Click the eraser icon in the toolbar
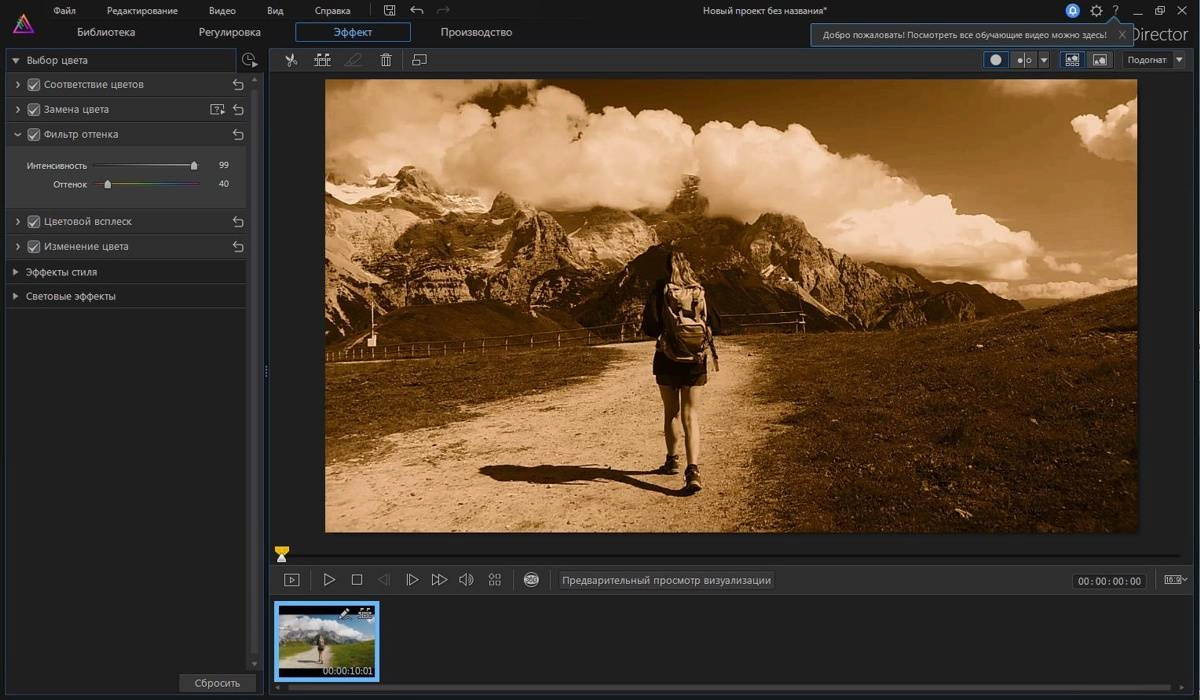This screenshot has width=1200, height=700. click(353, 60)
